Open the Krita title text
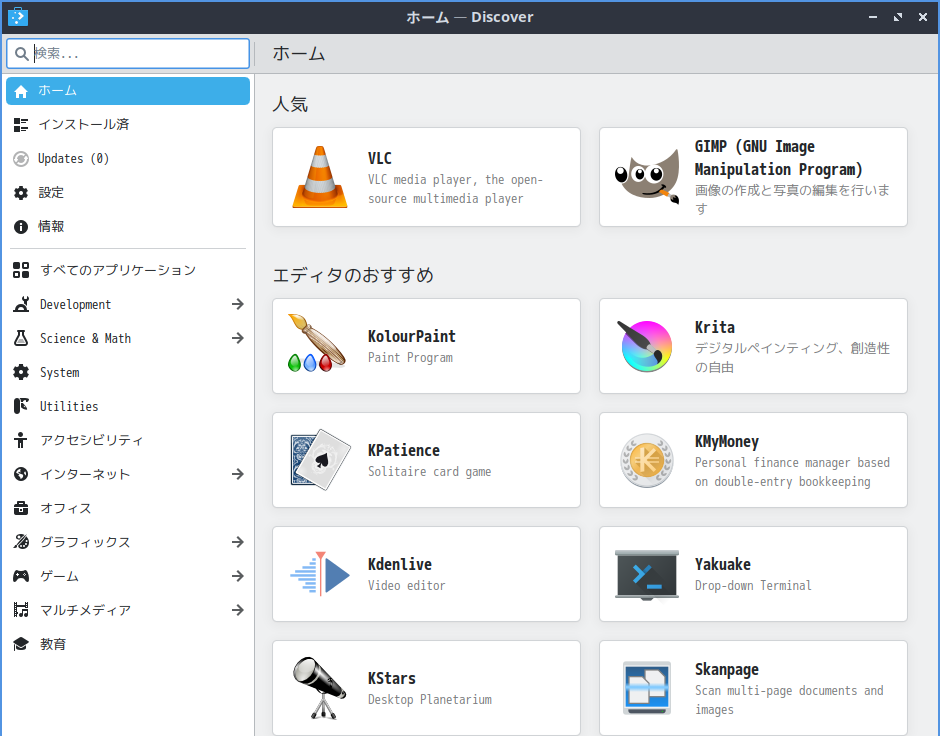 [715, 327]
